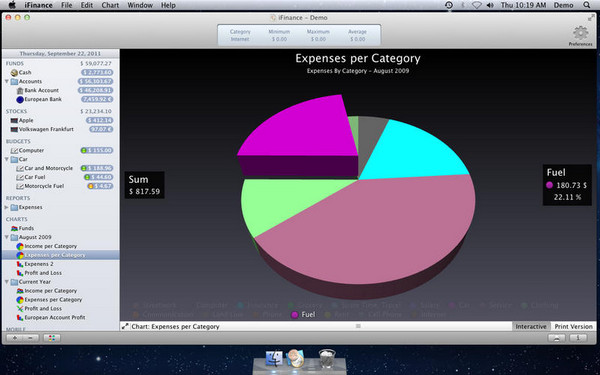Select the European Bank account icon
600x375 pixels.
20,99
